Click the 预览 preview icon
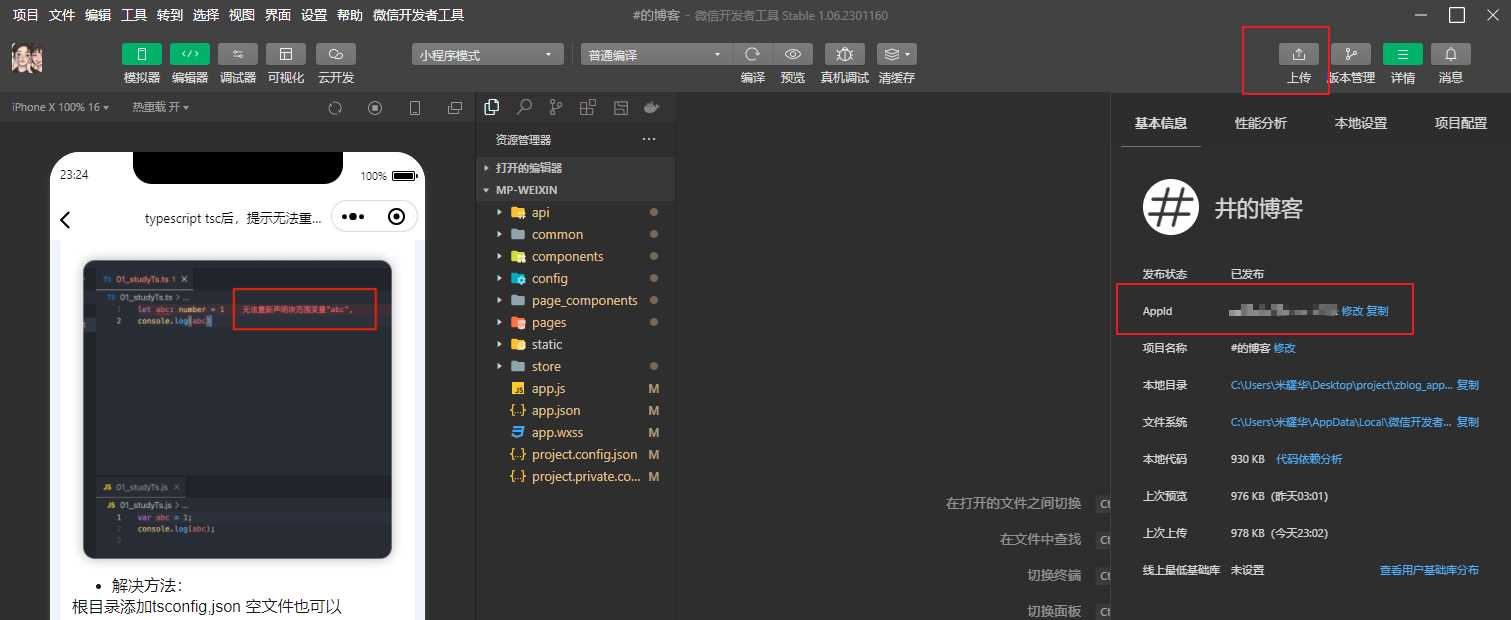 [x=793, y=54]
